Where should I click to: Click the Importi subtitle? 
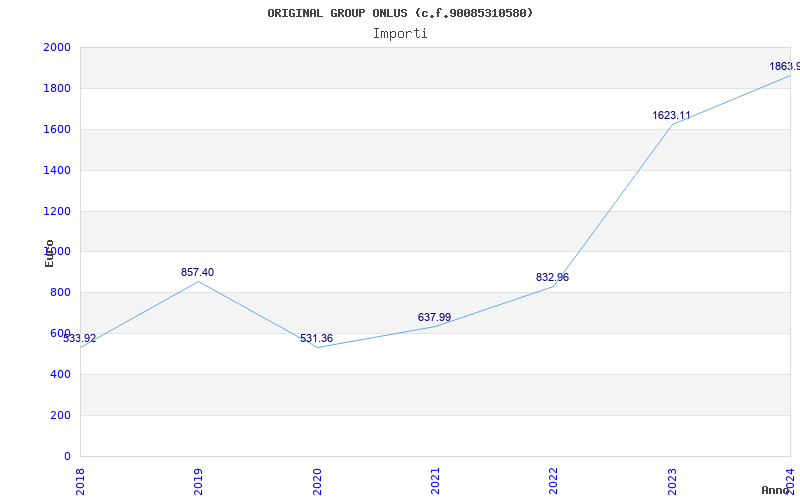(x=400, y=34)
